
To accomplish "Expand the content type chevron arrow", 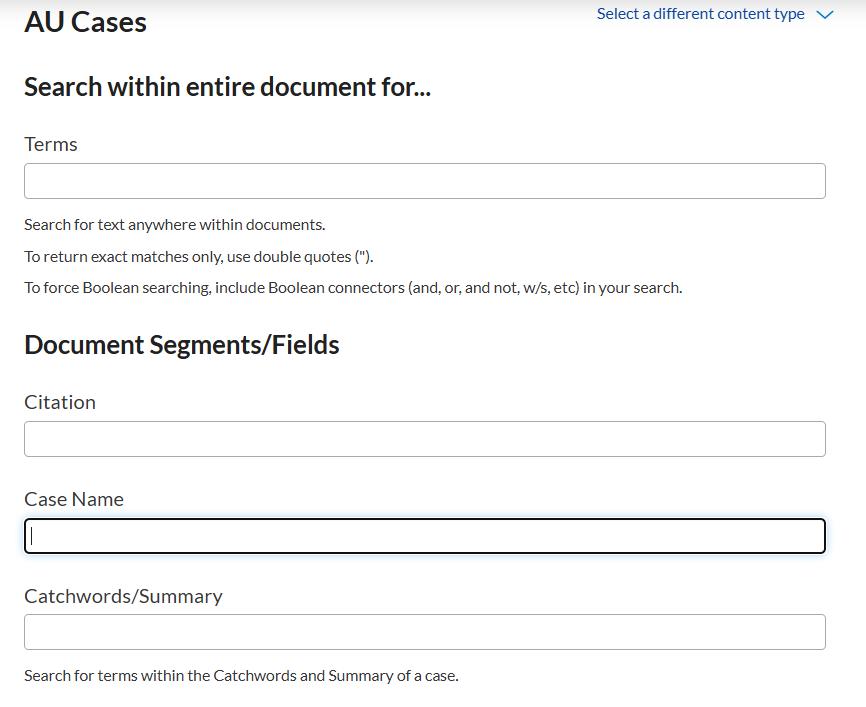I will (x=825, y=15).
